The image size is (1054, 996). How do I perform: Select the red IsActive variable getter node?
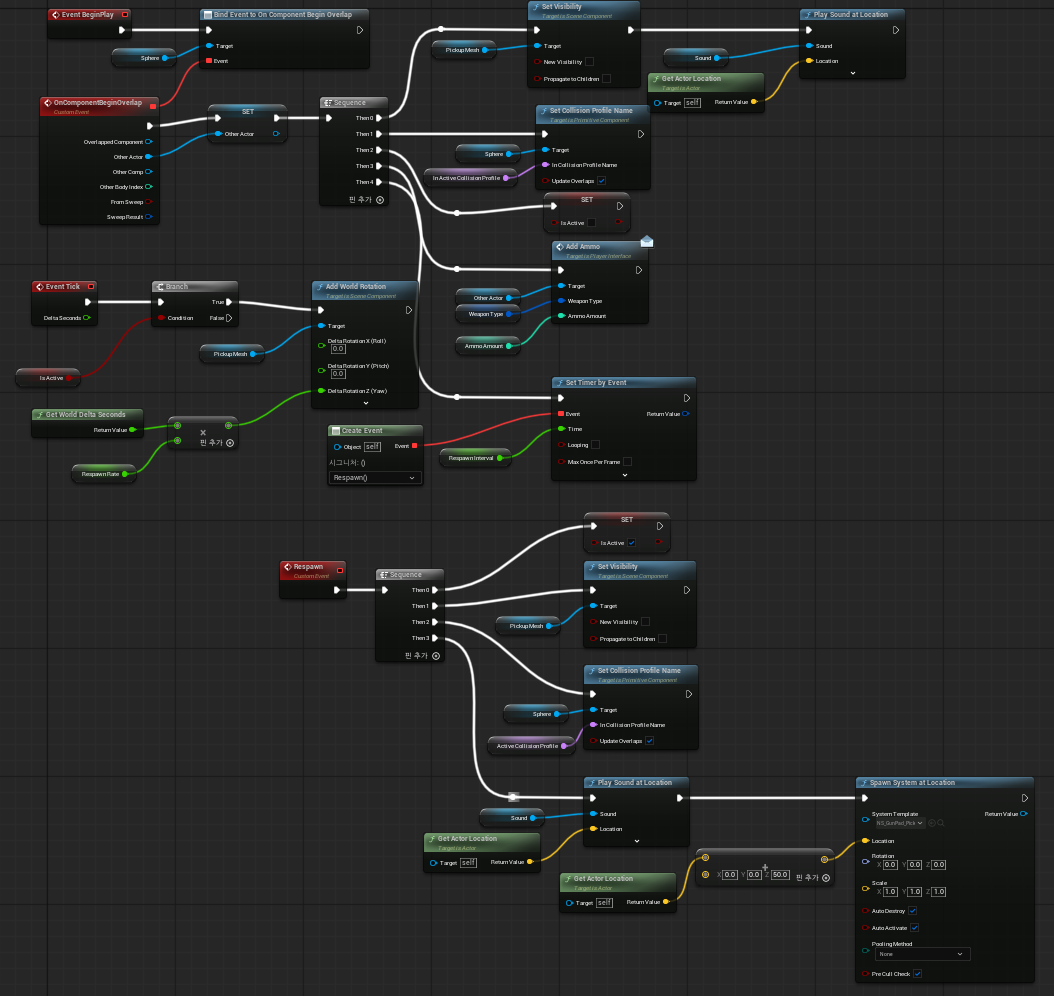click(x=48, y=378)
